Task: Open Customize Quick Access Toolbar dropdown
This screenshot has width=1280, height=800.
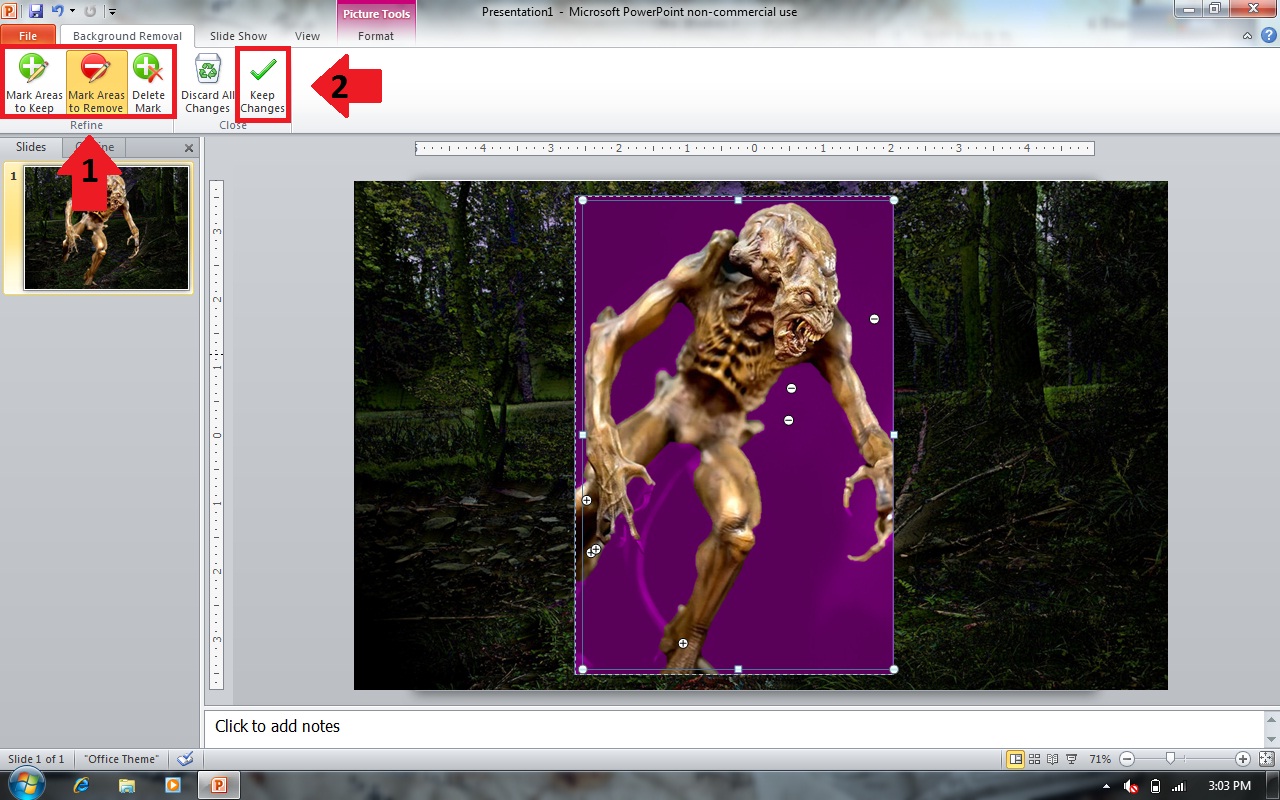Action: (x=111, y=12)
